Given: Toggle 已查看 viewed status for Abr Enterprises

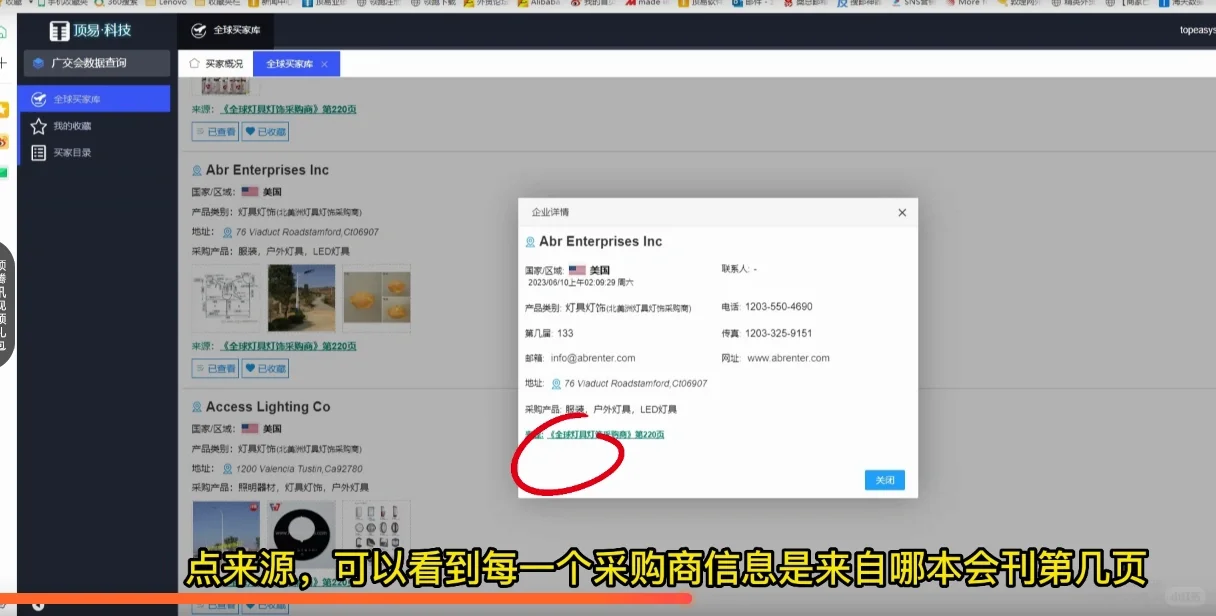Looking at the screenshot, I should point(215,369).
